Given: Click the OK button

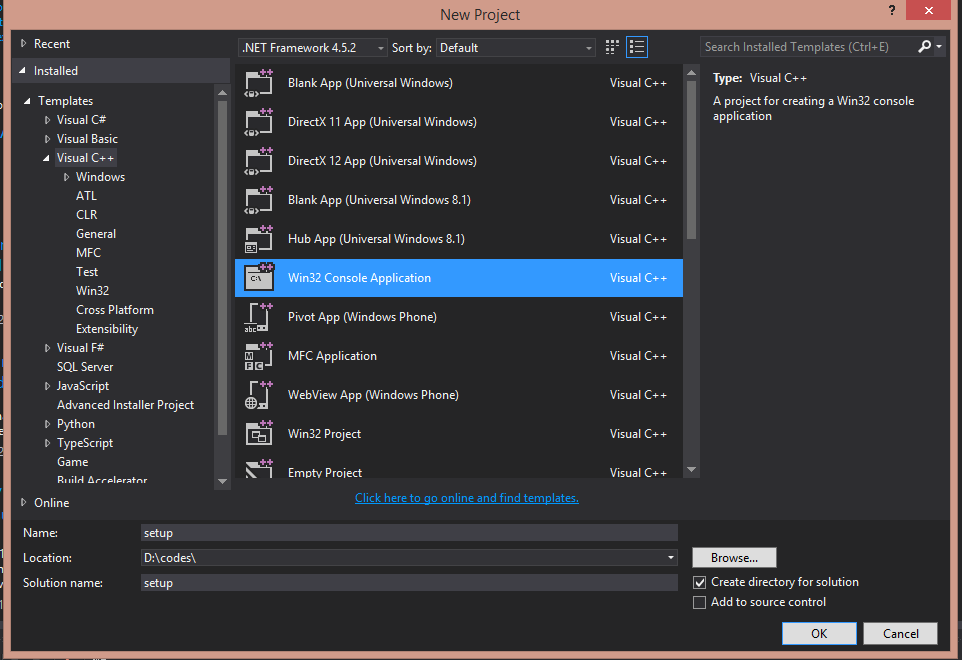Looking at the screenshot, I should [x=819, y=634].
